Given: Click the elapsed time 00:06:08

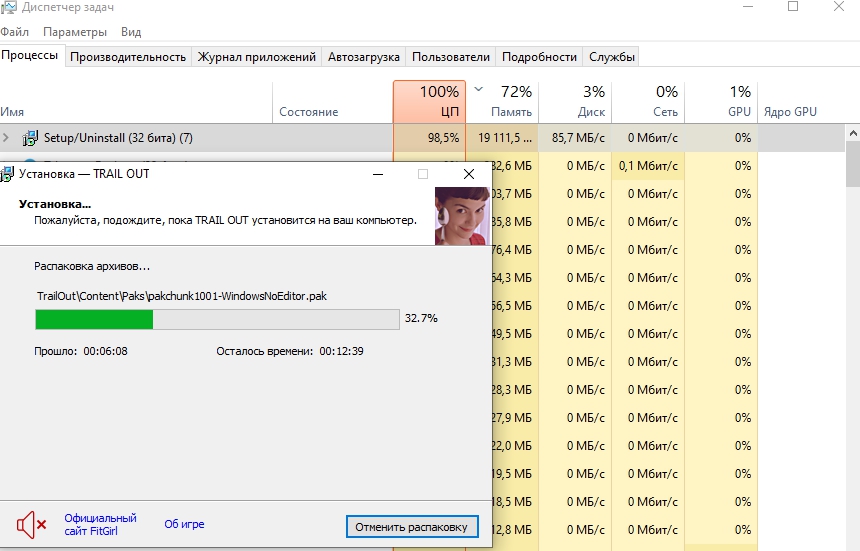Looking at the screenshot, I should (x=105, y=351).
